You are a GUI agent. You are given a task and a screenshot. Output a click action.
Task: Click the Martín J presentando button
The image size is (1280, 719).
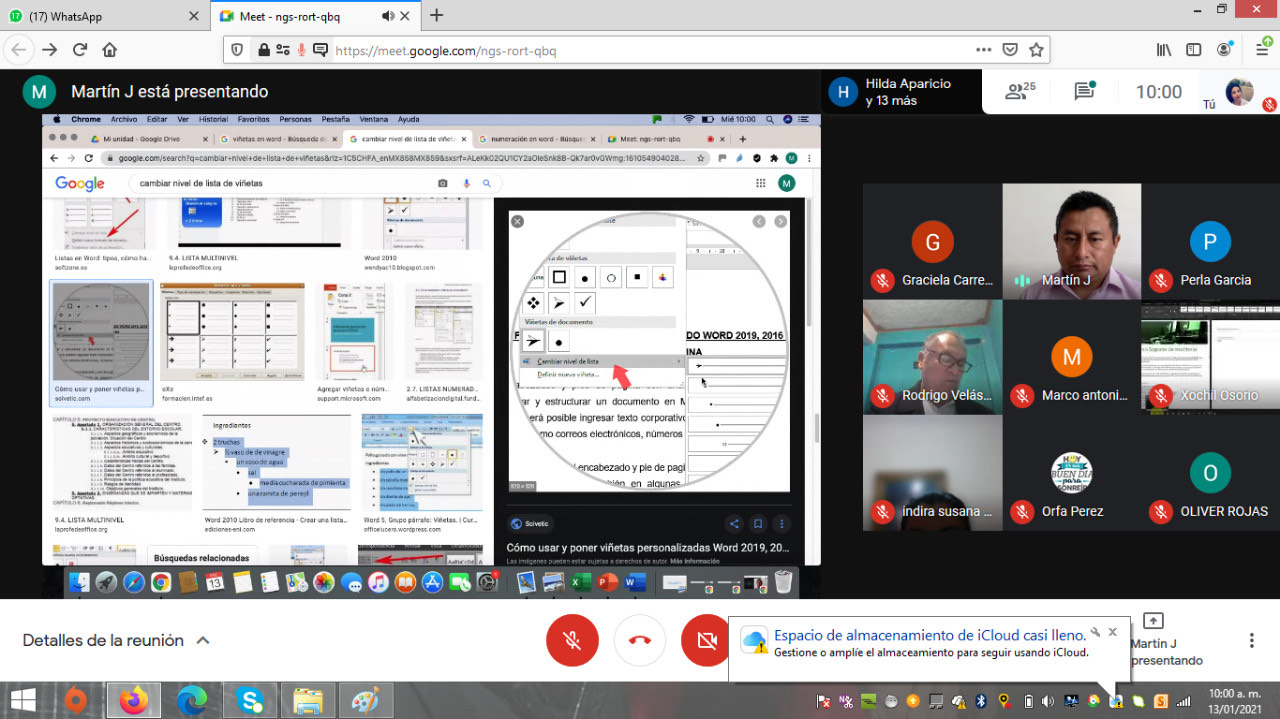coord(1153,640)
